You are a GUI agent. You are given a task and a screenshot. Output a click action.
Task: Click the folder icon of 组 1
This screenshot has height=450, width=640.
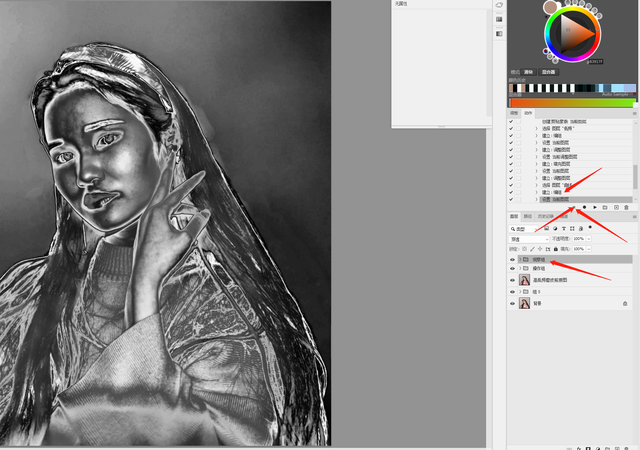click(526, 292)
